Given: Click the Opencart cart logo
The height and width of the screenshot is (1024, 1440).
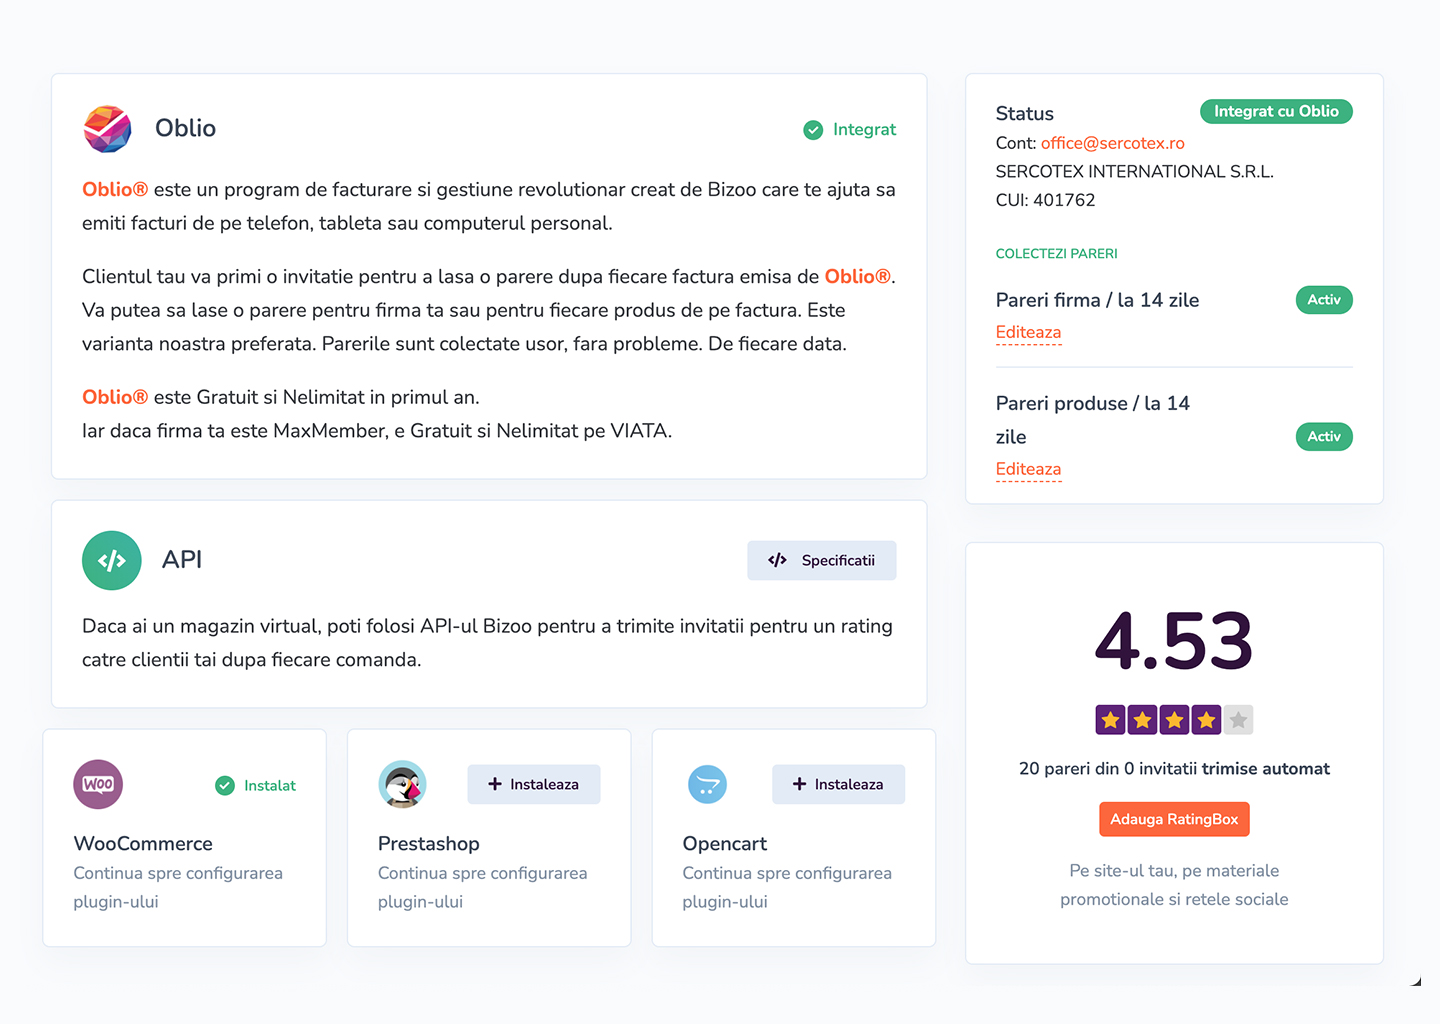Looking at the screenshot, I should point(707,784).
